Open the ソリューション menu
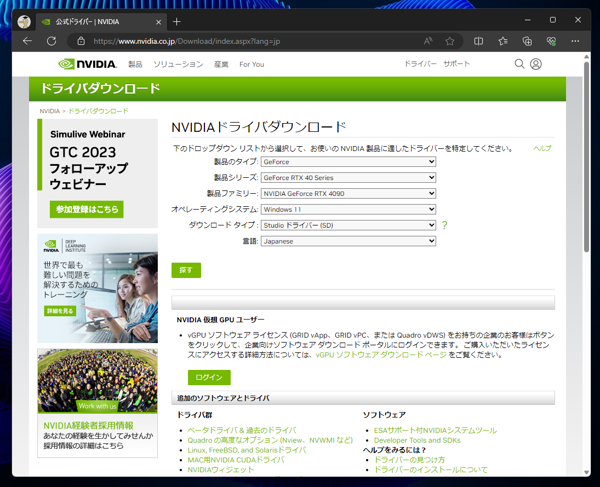This screenshot has height=487, width=600. tap(178, 64)
